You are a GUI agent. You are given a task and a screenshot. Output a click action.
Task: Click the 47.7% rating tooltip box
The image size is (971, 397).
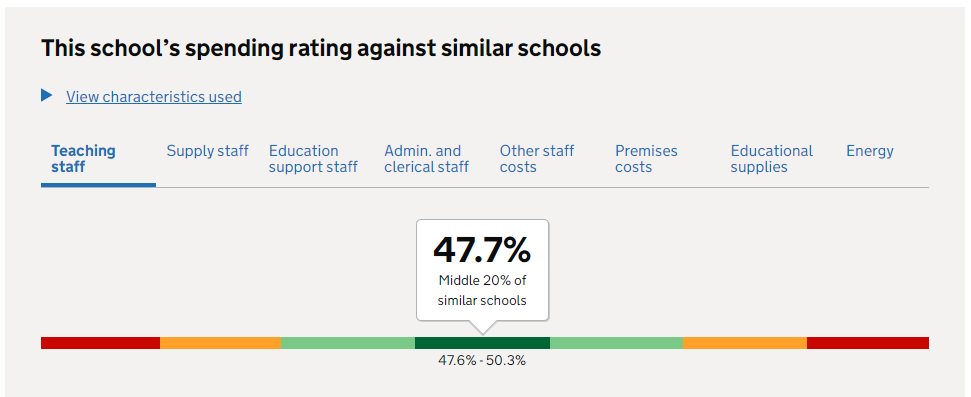tap(482, 270)
